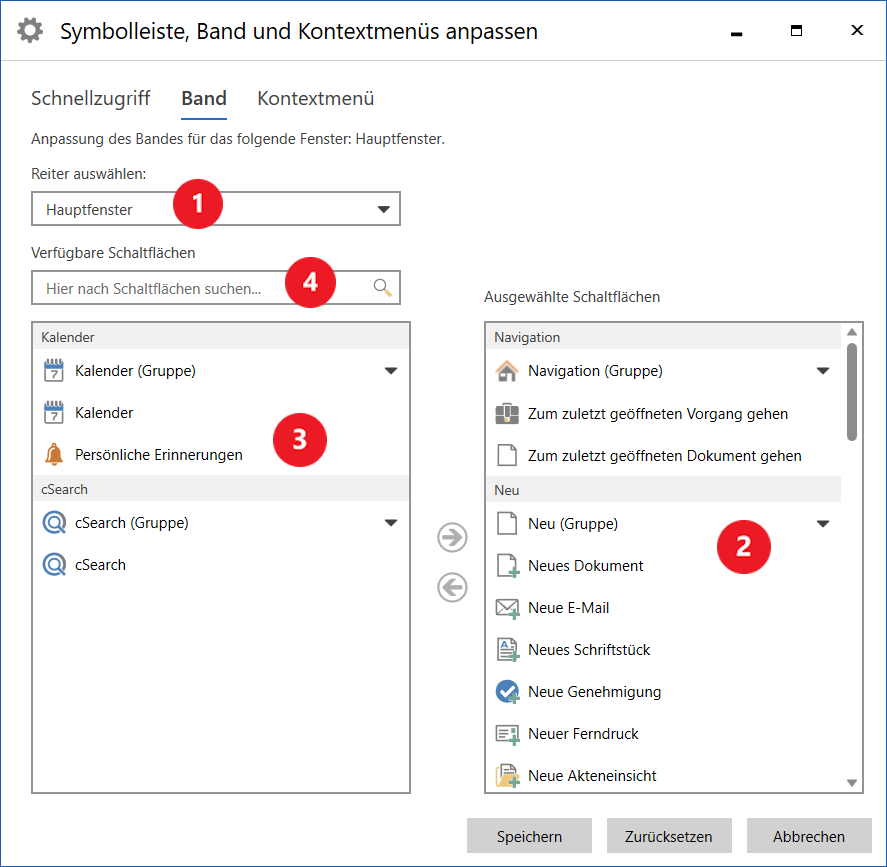Collapse the Neu (Gruppe) arrow

(x=823, y=523)
